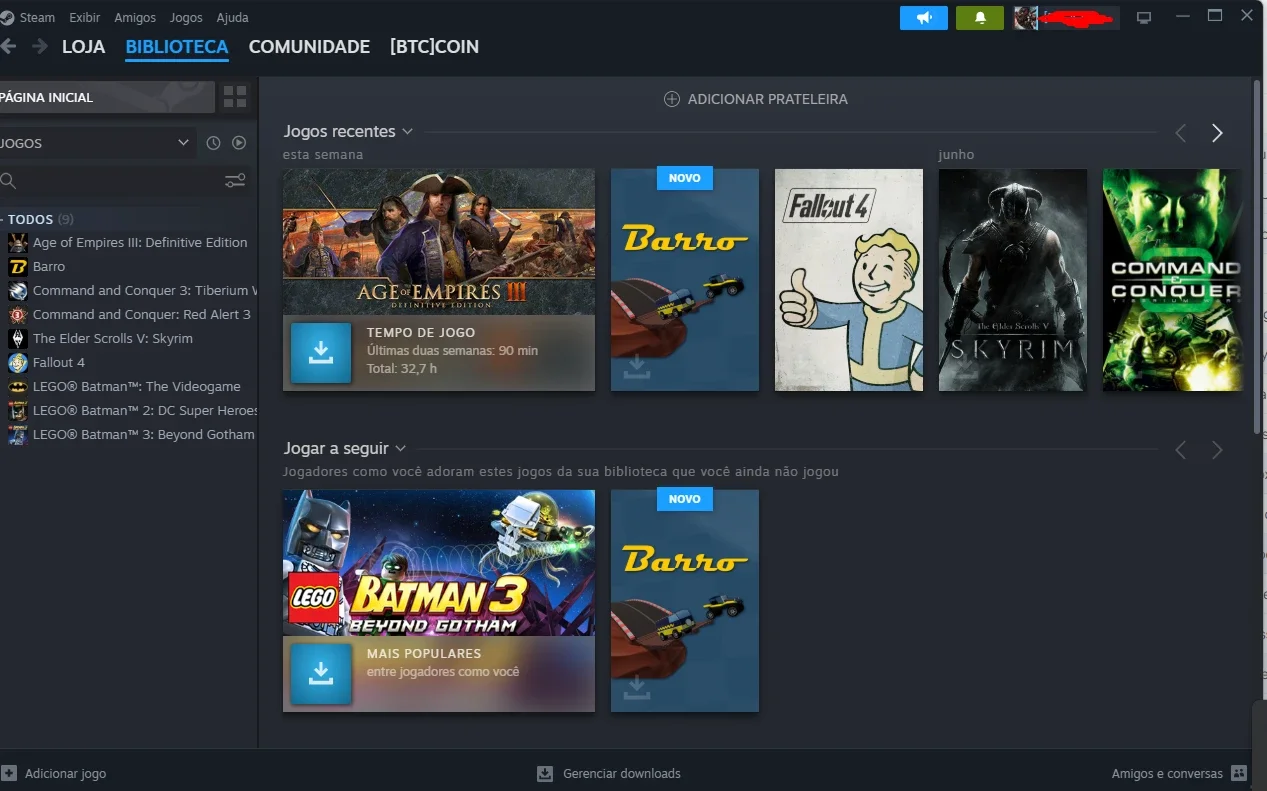Select the BIBLIOTECA tab
The image size is (1267, 791).
(177, 47)
